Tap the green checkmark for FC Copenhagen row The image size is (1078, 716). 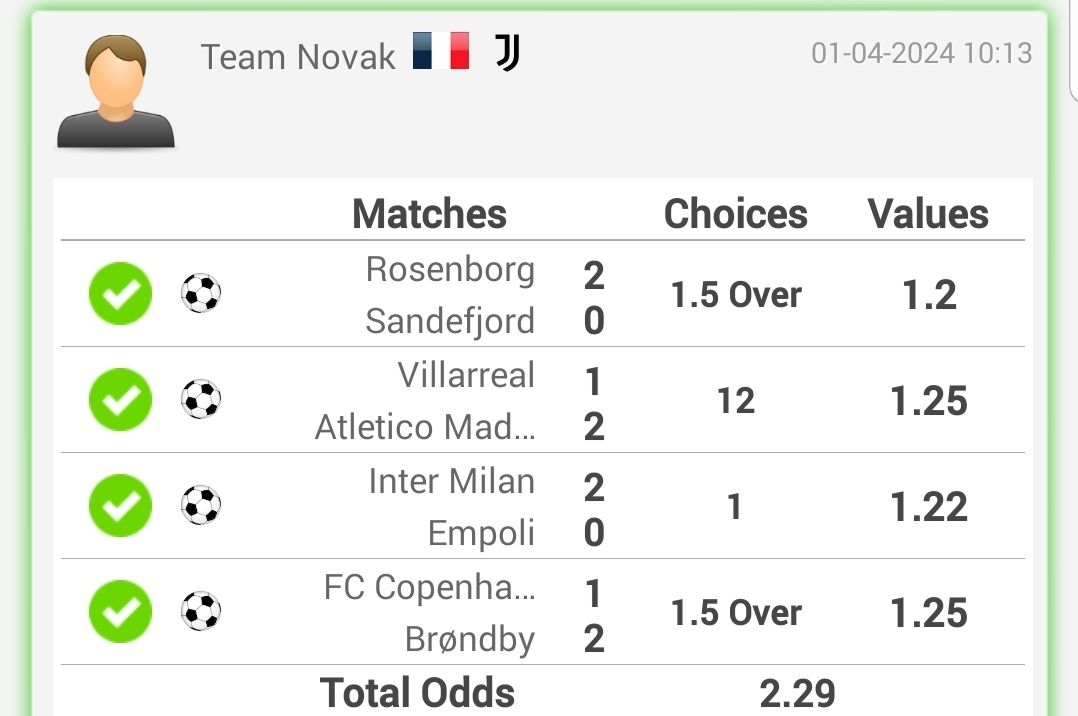(120, 611)
